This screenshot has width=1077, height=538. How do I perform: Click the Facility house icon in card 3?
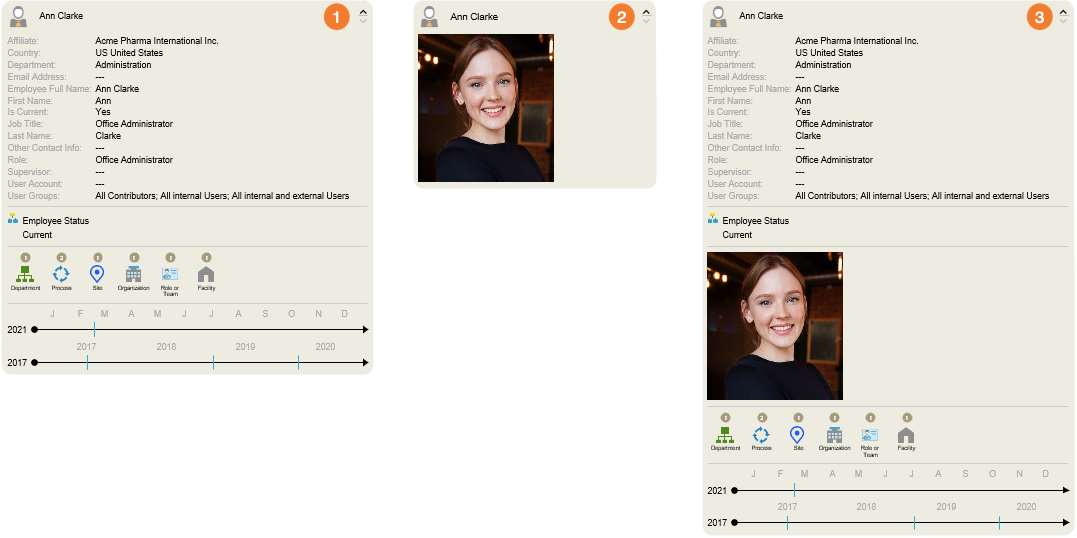pos(906,435)
